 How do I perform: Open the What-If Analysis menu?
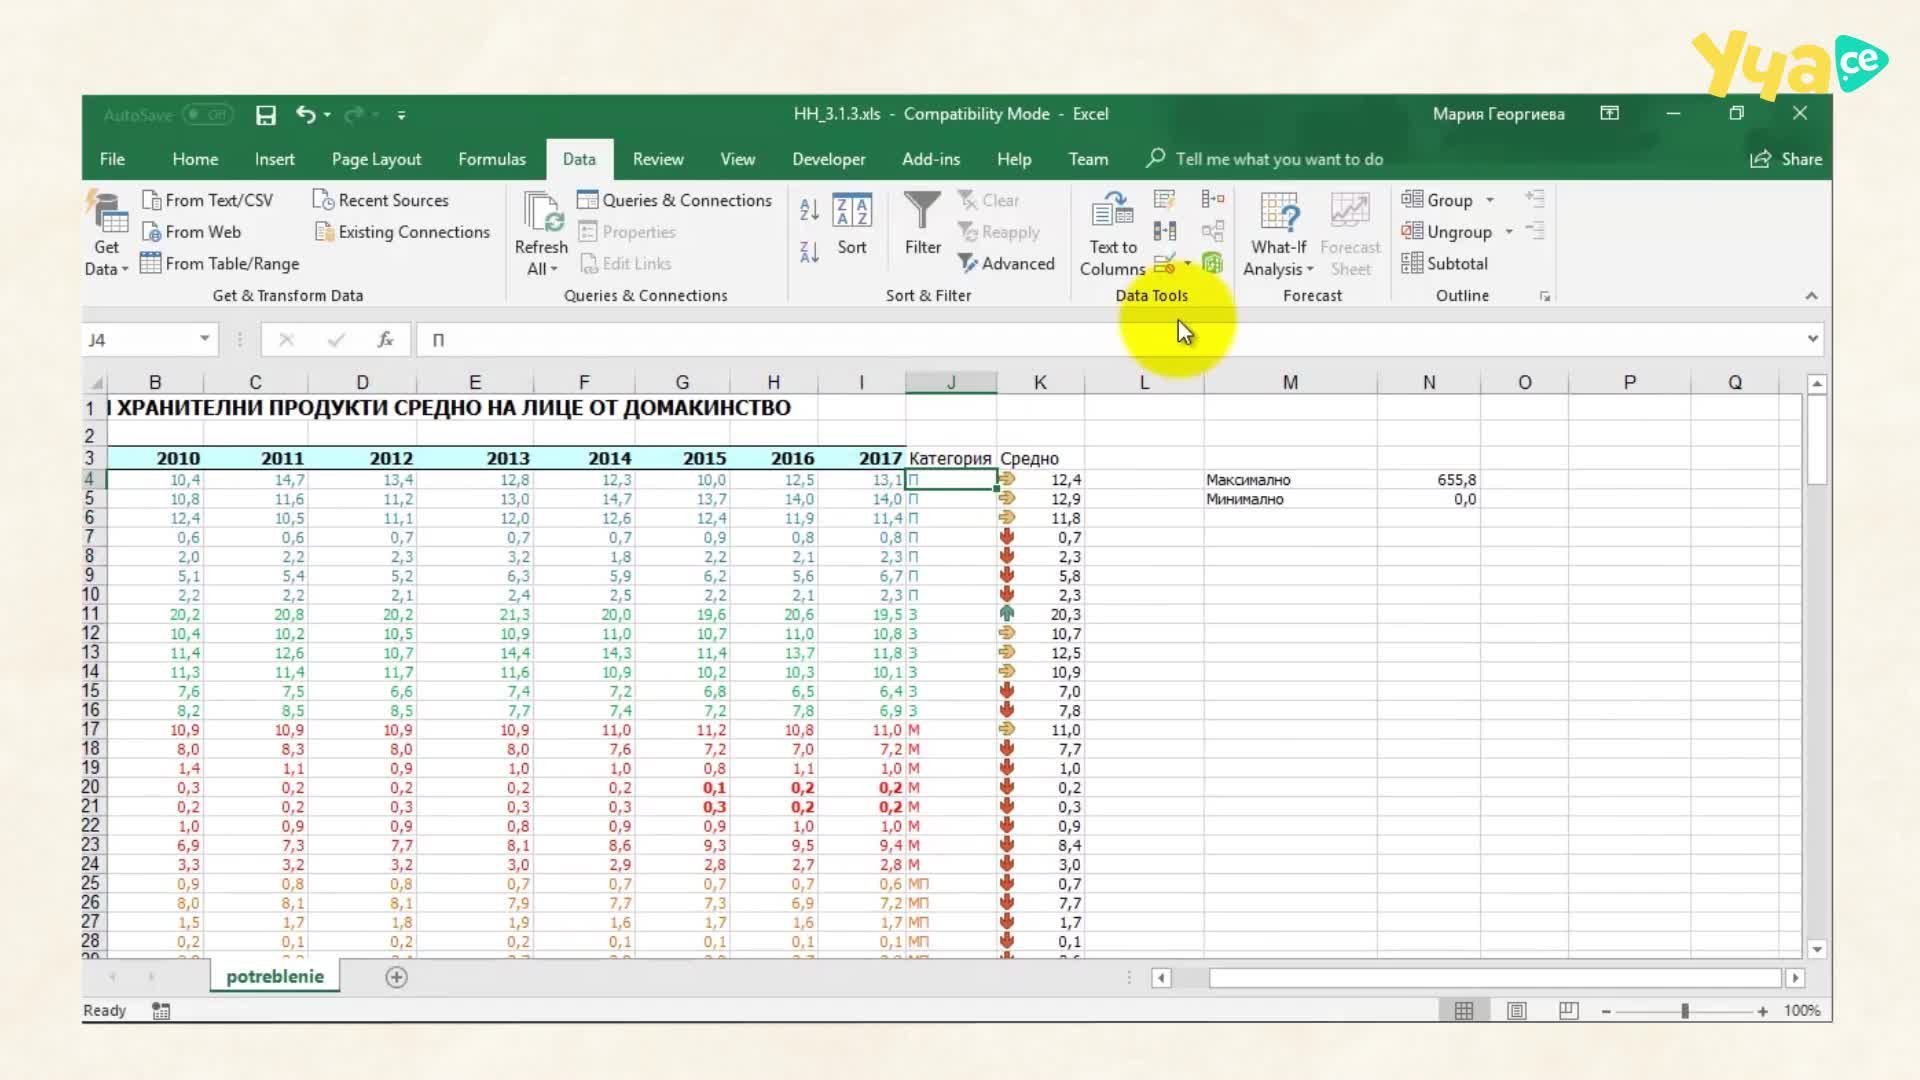(1278, 234)
